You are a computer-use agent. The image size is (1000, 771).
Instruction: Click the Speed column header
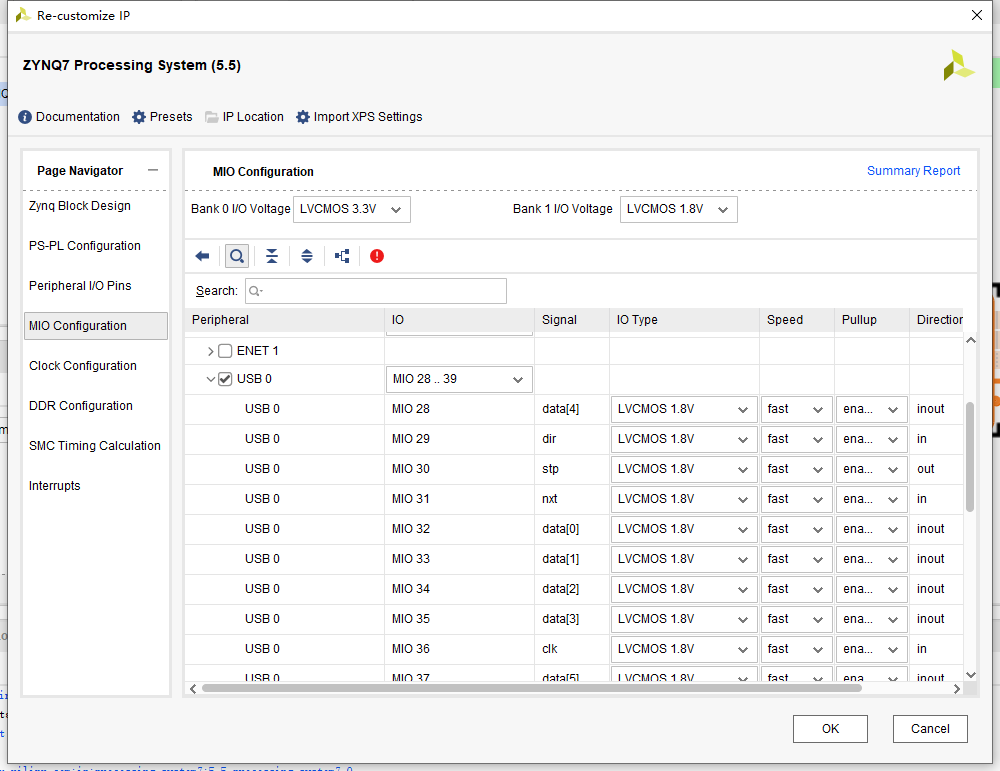(797, 320)
